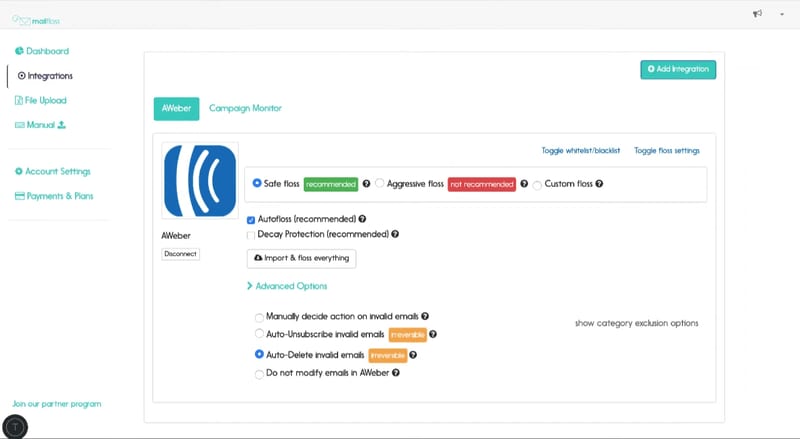The image size is (800, 439).
Task: Click Toggle floss settings link
Action: 667,151
